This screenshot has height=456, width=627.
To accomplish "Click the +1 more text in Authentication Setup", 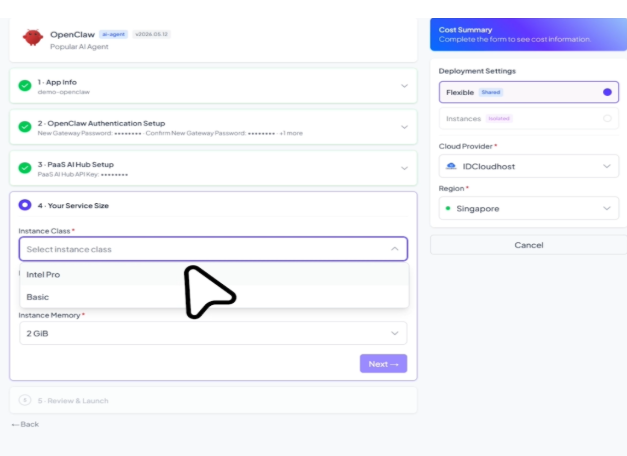I will point(291,133).
